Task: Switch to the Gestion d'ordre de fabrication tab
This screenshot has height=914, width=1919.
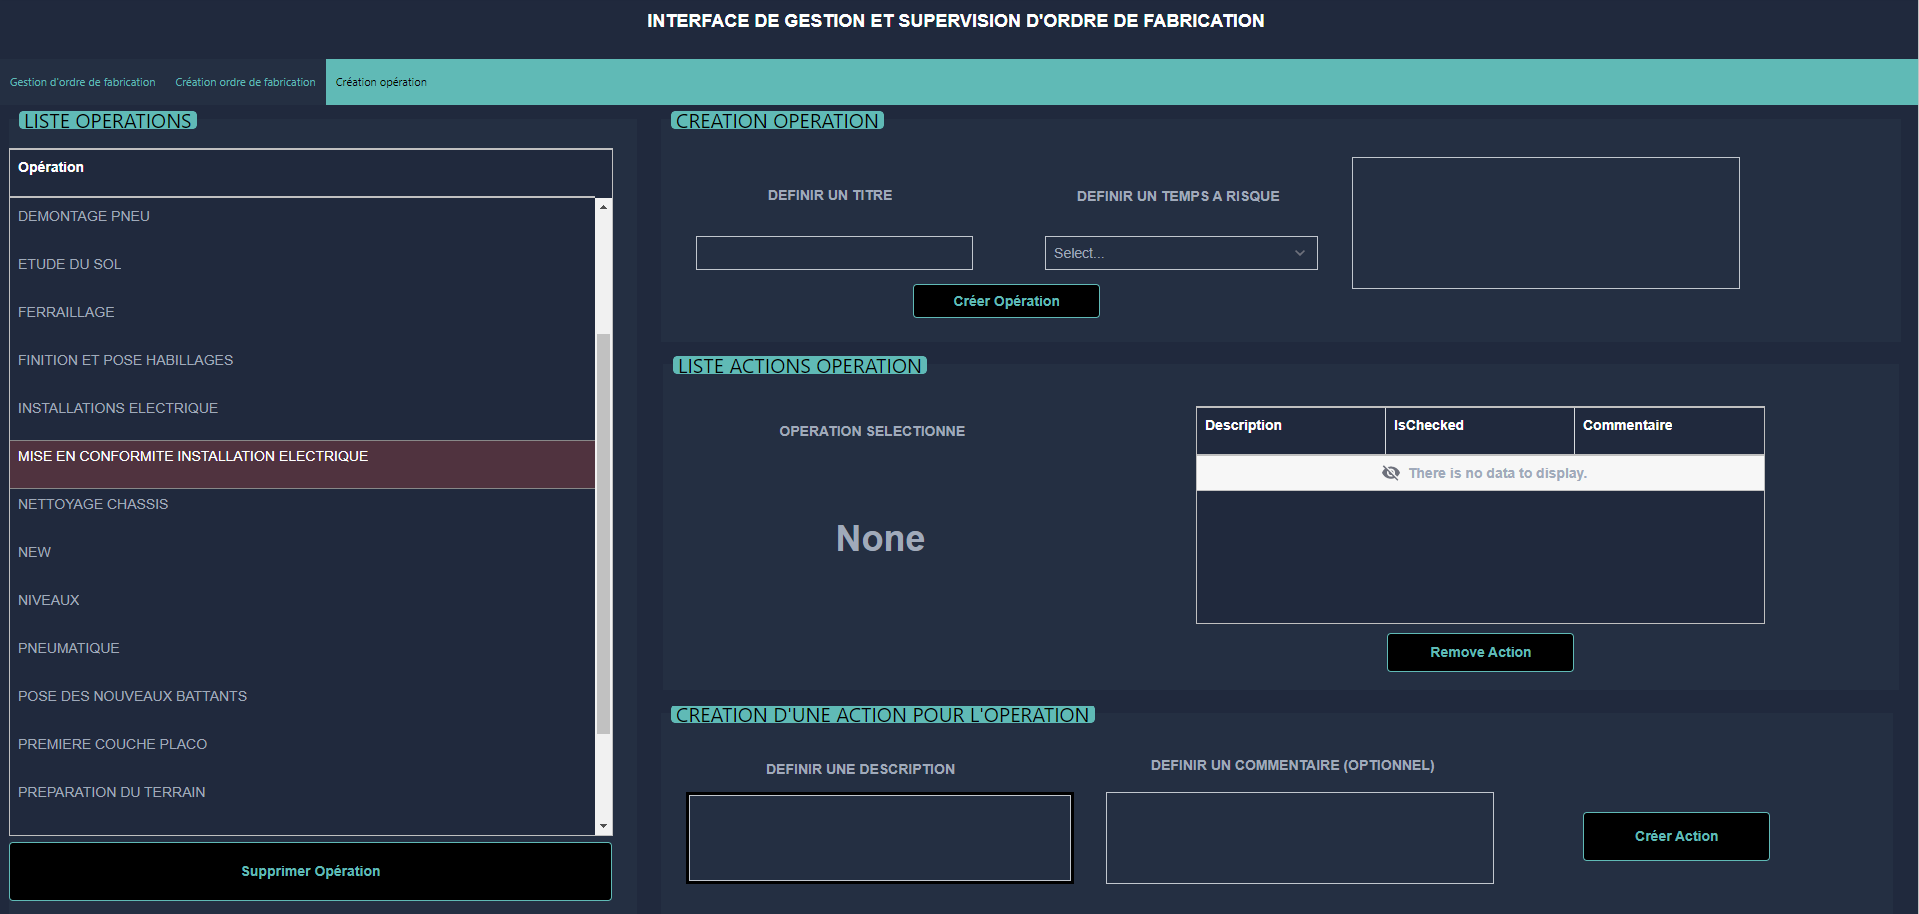Action: click(x=82, y=82)
